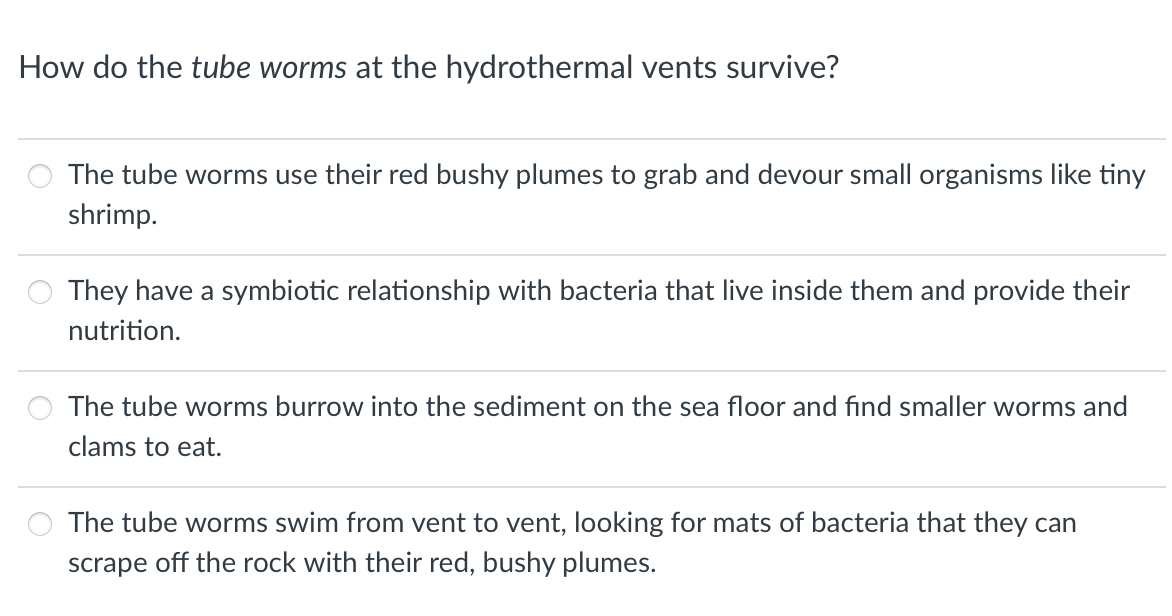Image resolution: width=1172 pixels, height=616 pixels.
Task: Choose the third multiple-choice option circle
Action: pyautogui.click(x=40, y=408)
